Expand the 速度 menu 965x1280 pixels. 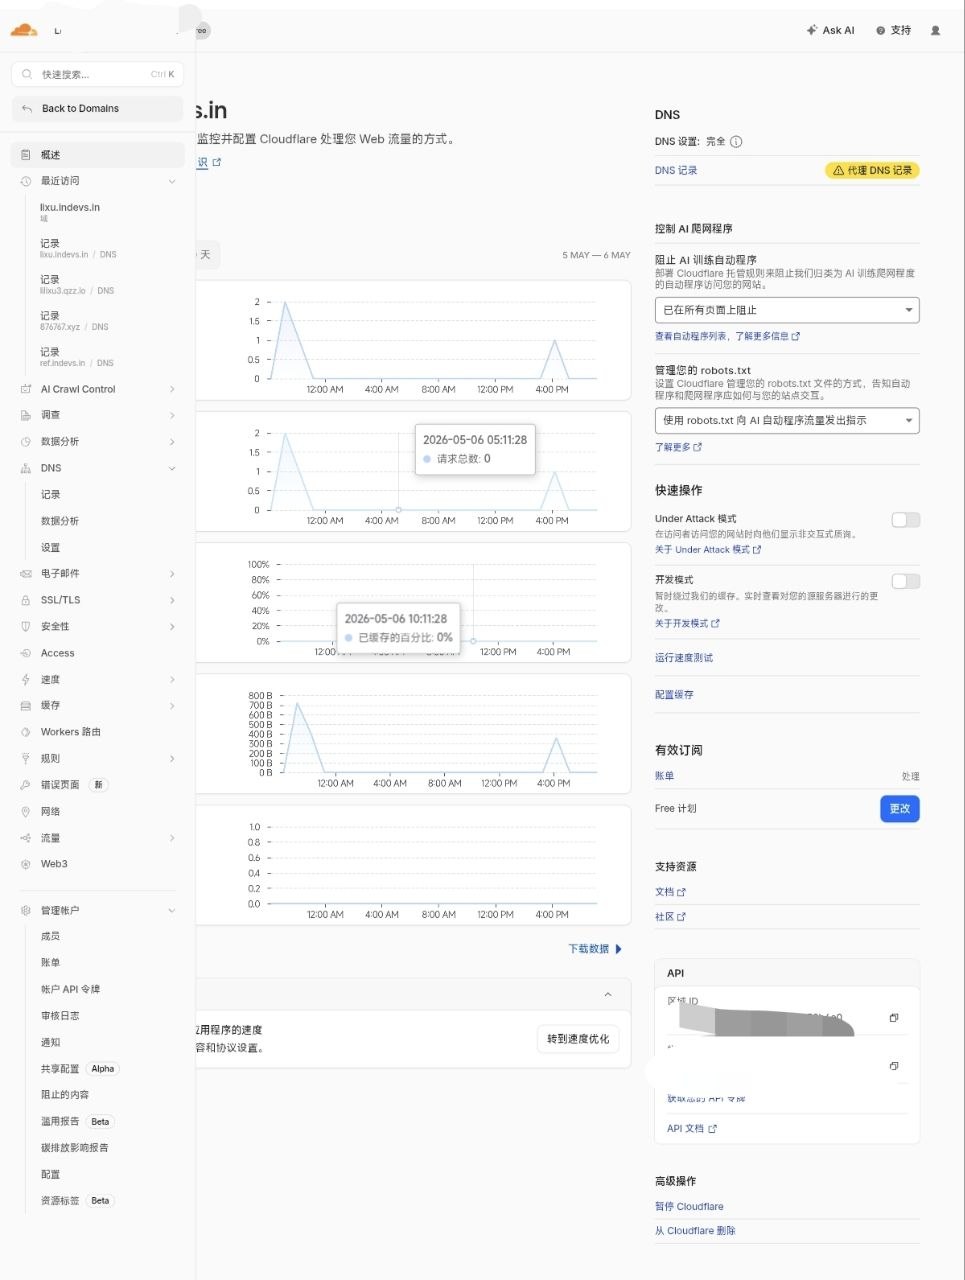tap(172, 680)
